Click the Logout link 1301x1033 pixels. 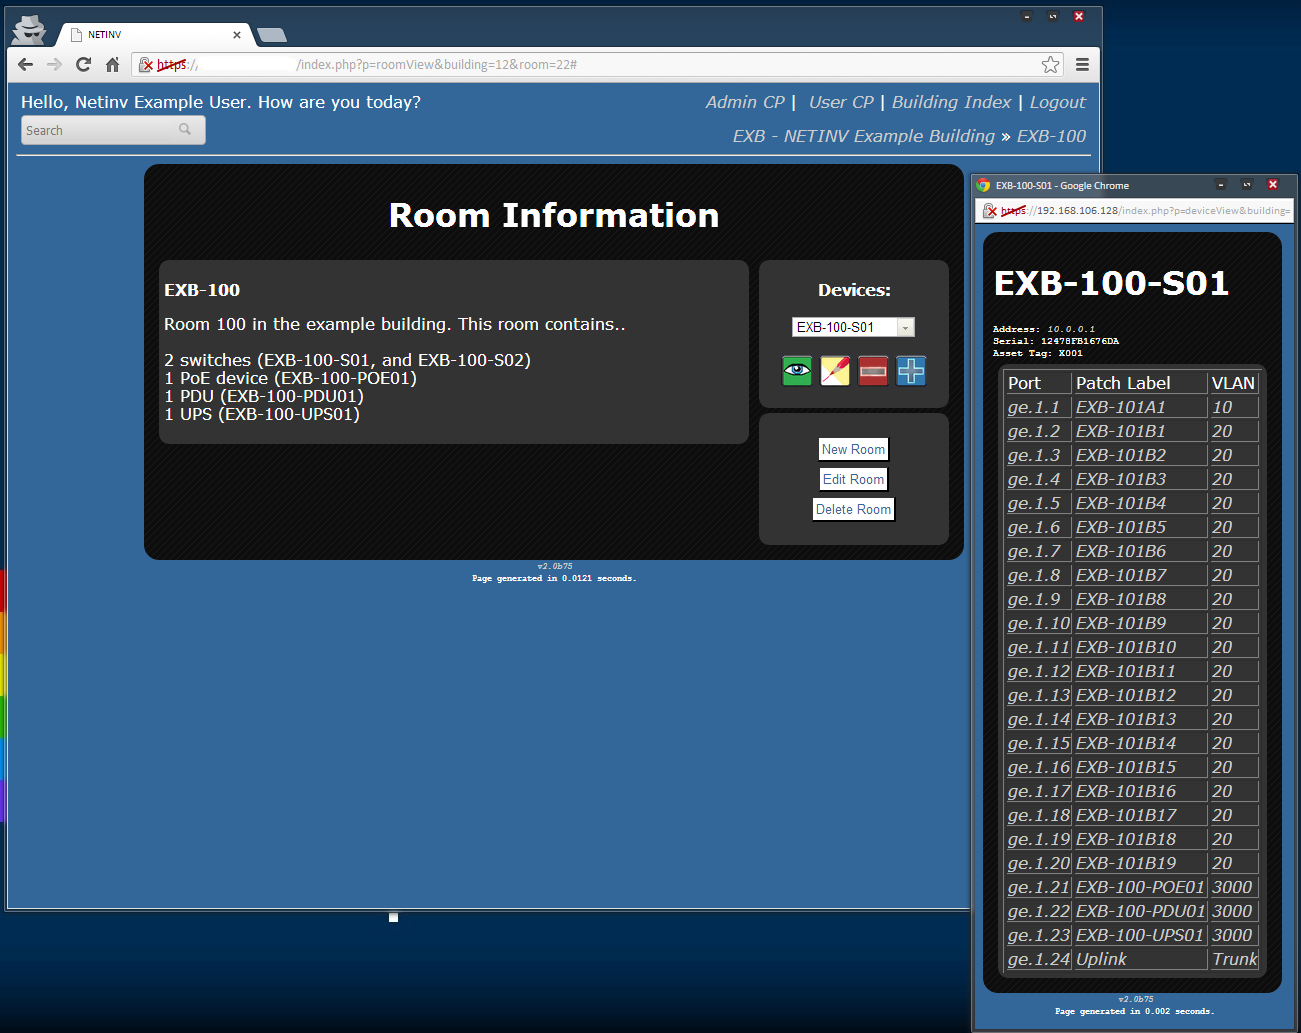point(1057,102)
